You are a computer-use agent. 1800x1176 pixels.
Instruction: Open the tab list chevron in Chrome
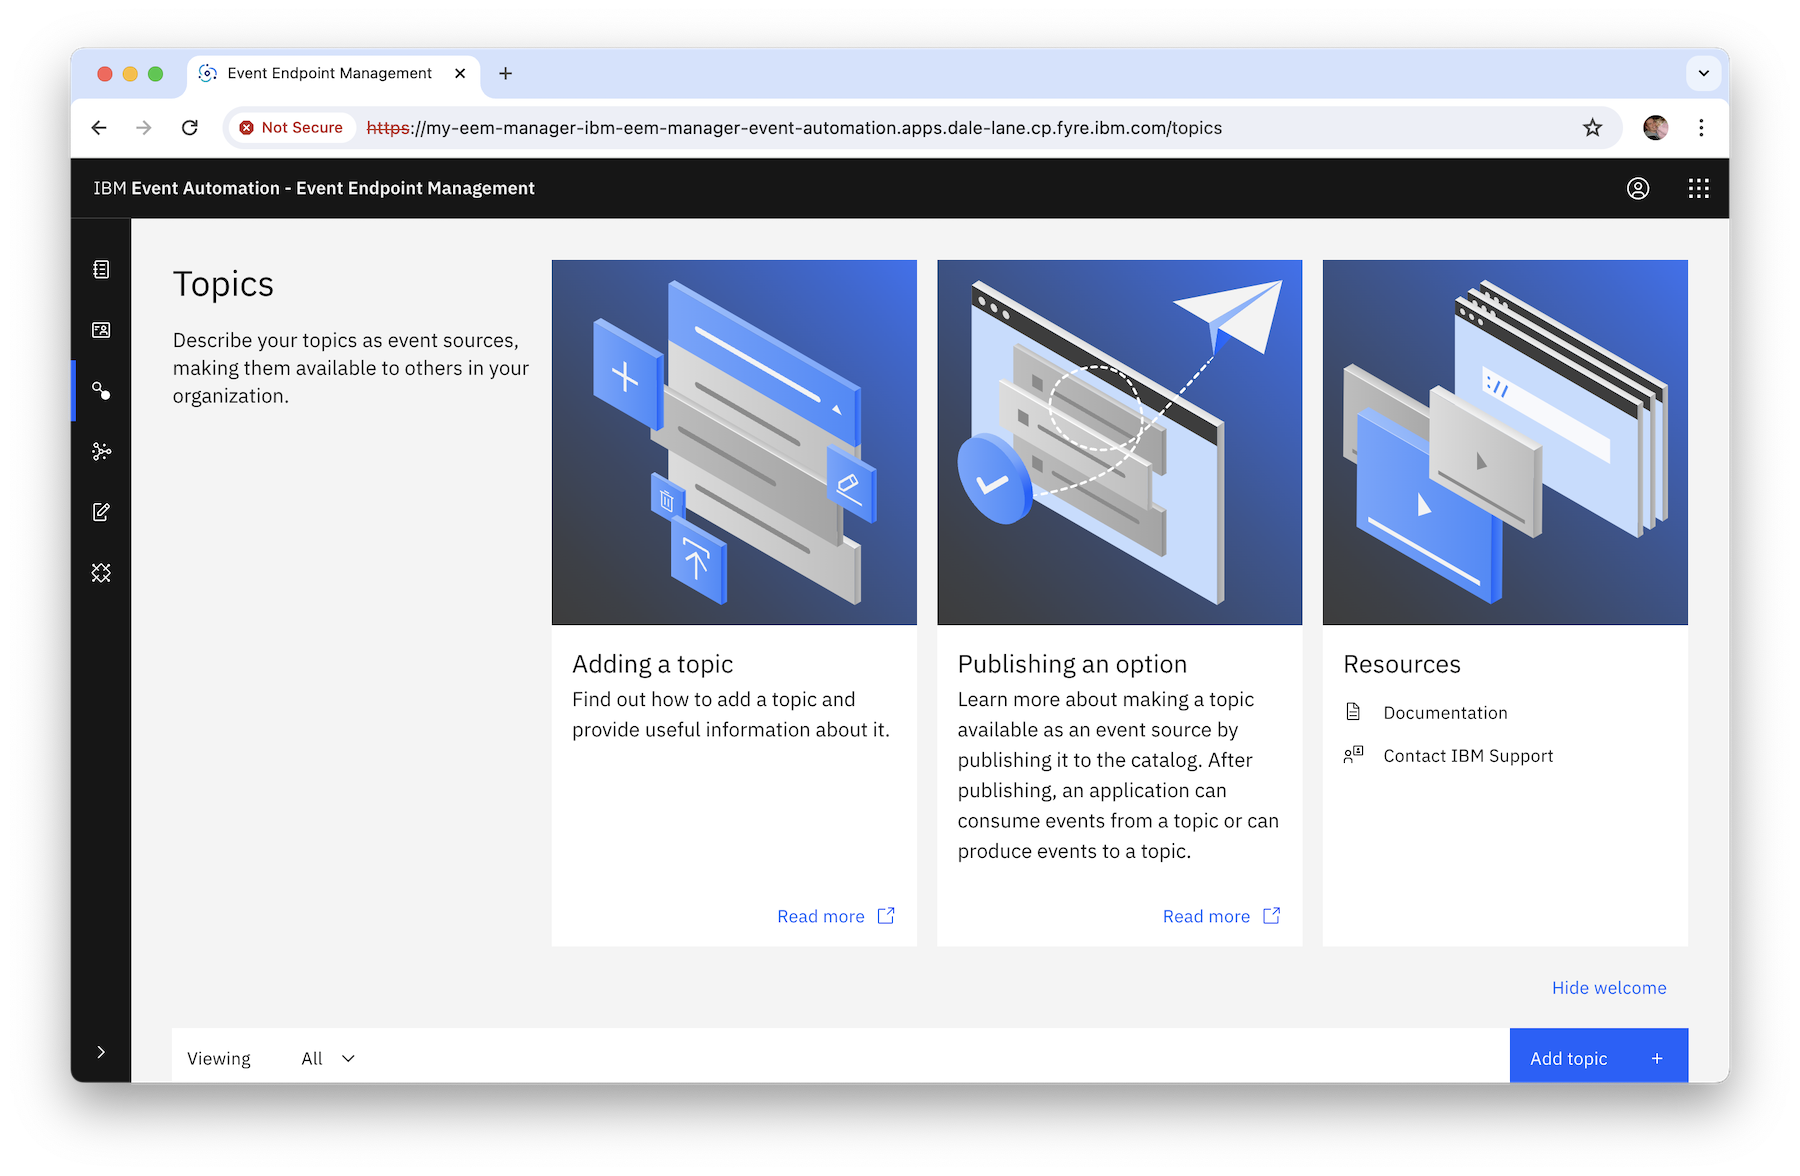1704,73
